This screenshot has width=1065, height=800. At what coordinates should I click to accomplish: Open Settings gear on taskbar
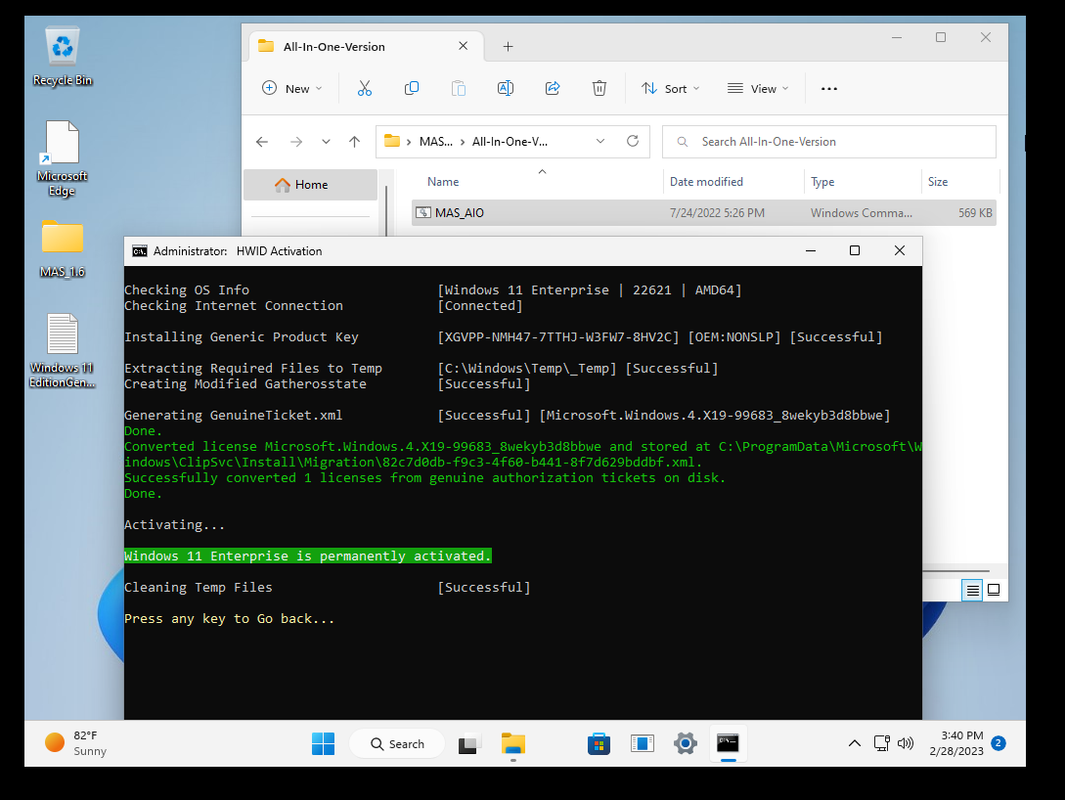685,744
